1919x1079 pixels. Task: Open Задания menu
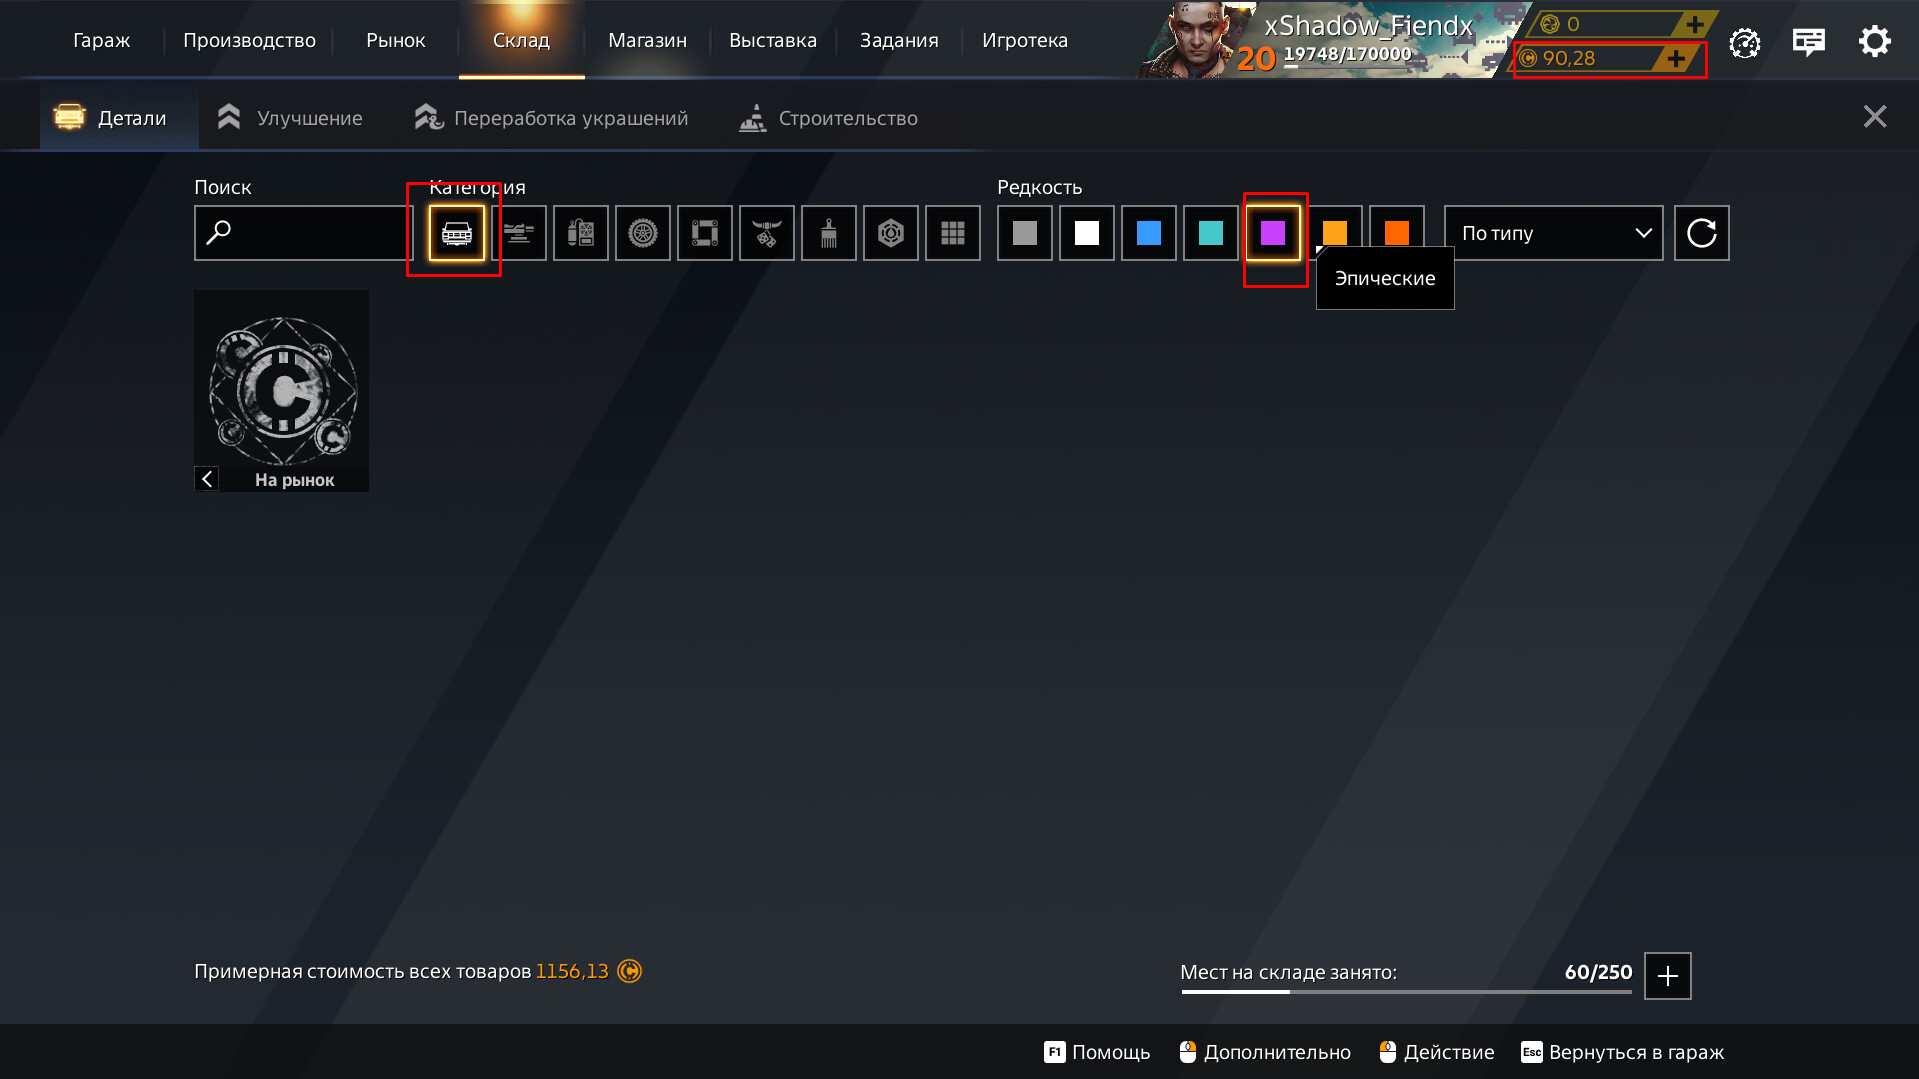(x=899, y=41)
